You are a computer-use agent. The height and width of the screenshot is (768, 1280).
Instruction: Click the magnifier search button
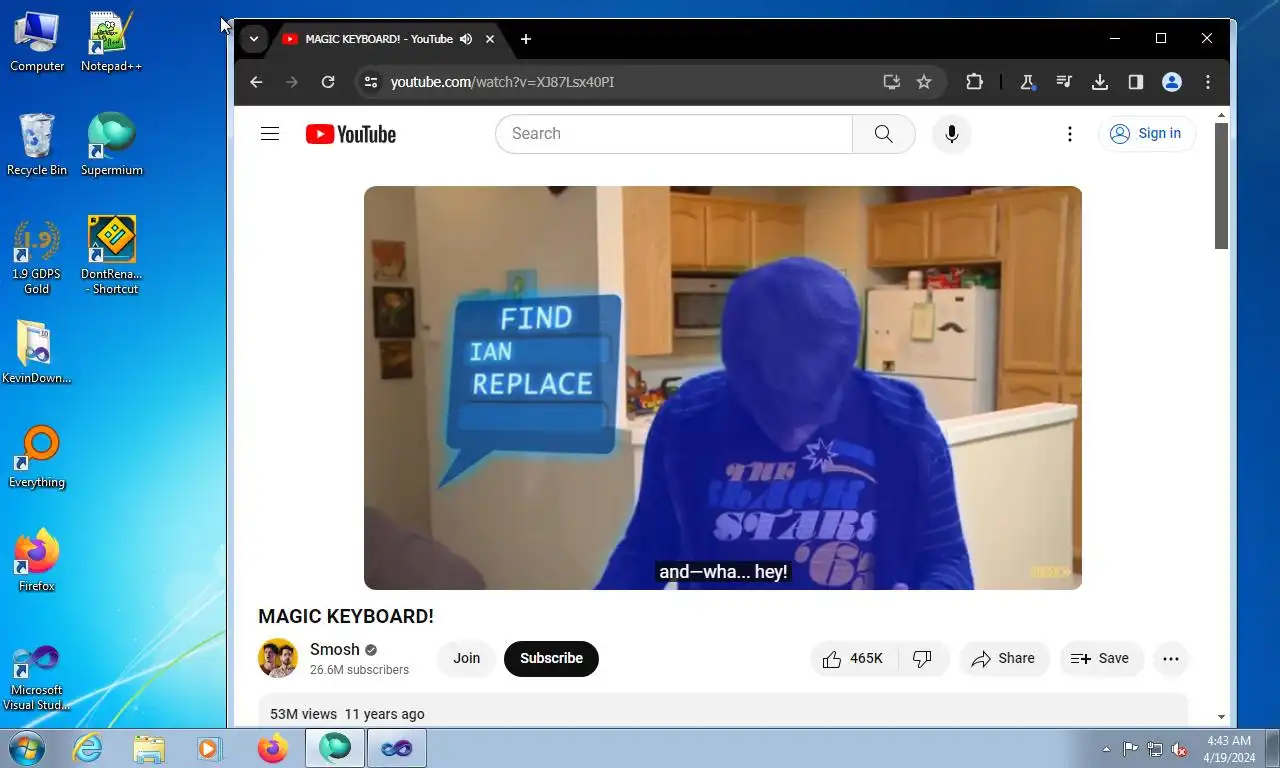pos(883,134)
